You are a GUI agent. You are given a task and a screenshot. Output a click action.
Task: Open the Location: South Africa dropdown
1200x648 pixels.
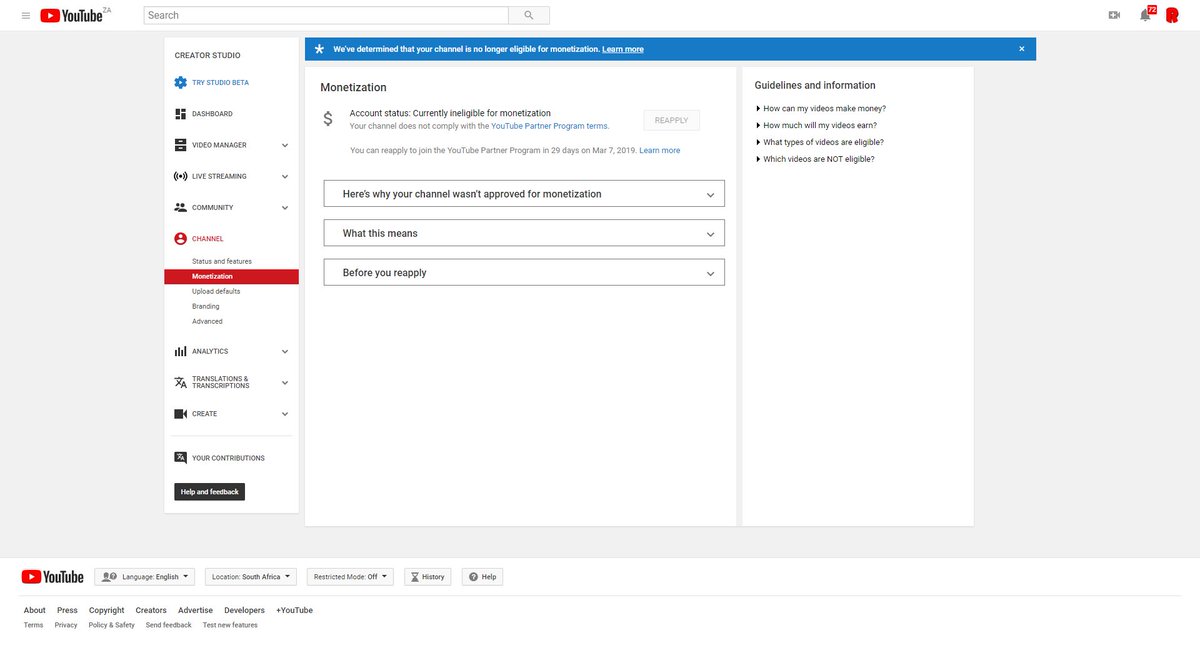pyautogui.click(x=251, y=577)
